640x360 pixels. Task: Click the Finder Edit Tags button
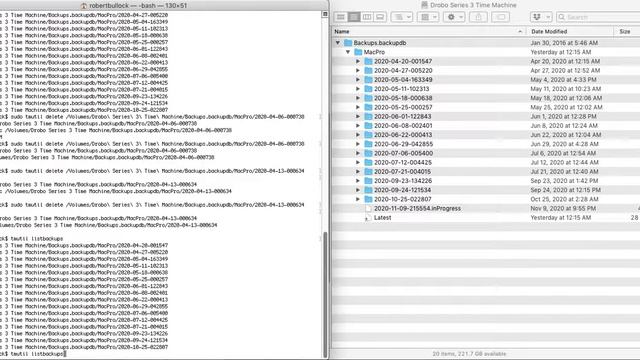[x=501, y=17]
